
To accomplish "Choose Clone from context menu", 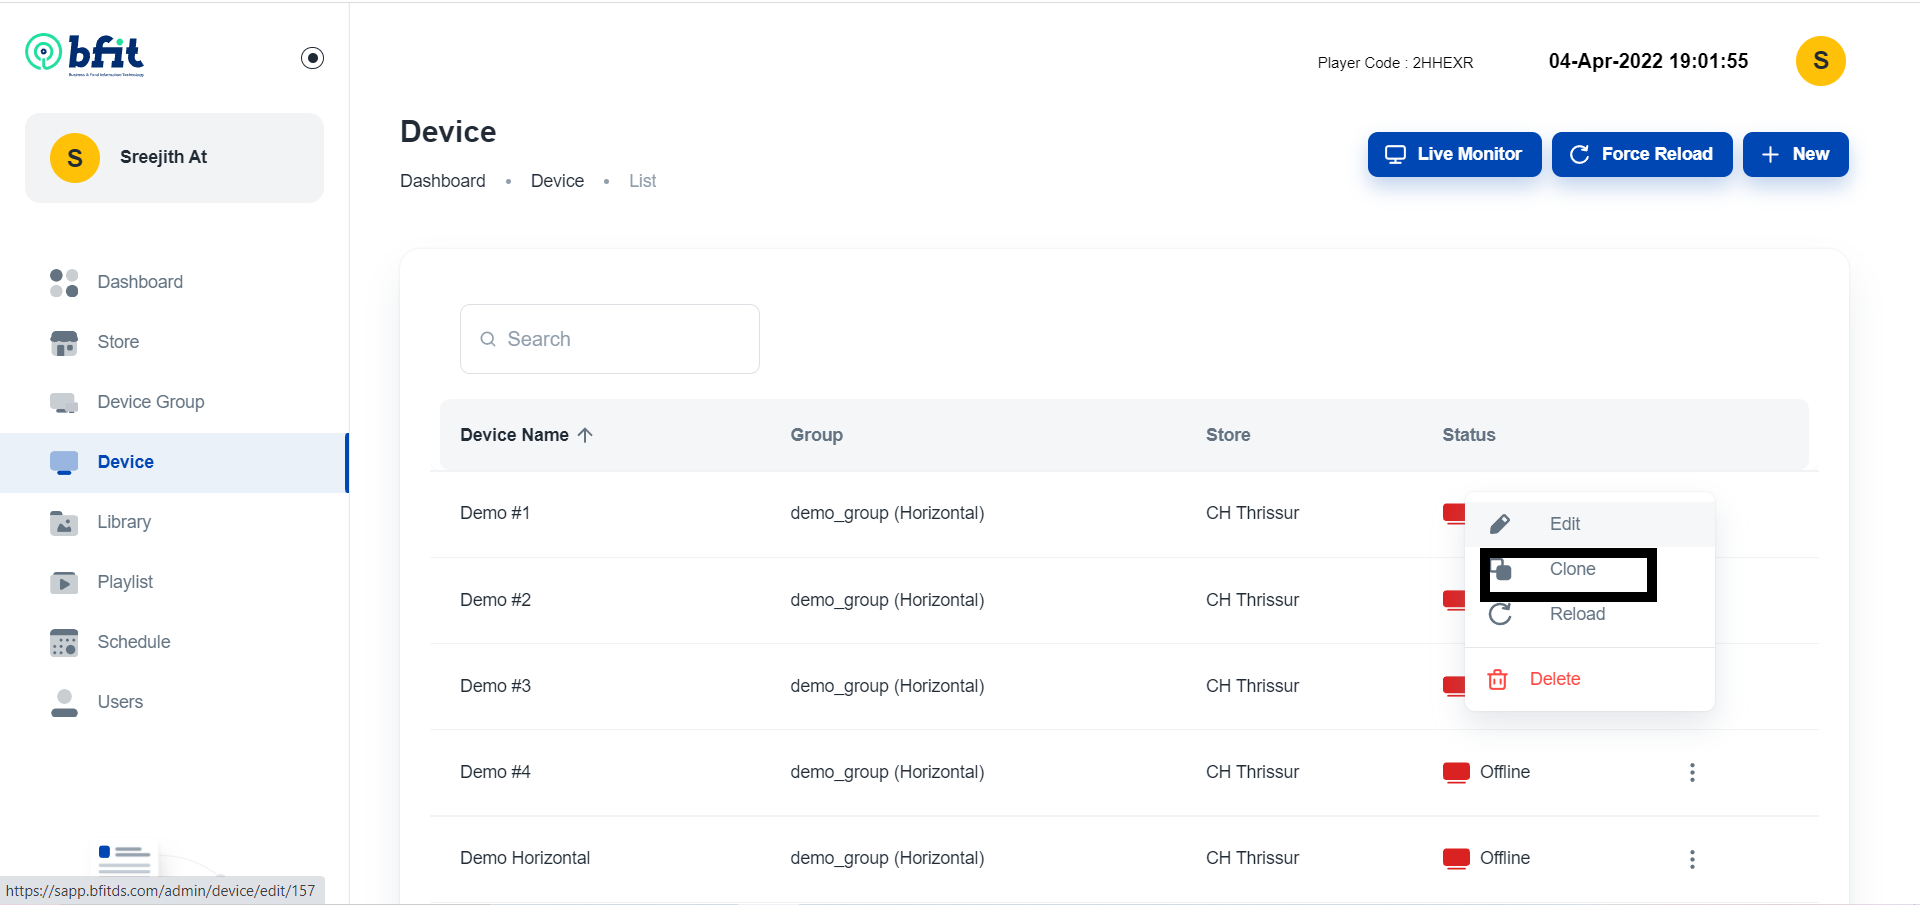I will coord(1590,569).
